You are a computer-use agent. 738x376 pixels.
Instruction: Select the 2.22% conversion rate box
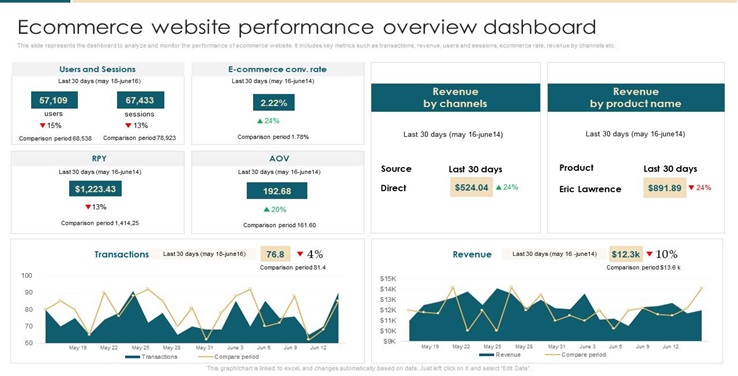tap(274, 103)
